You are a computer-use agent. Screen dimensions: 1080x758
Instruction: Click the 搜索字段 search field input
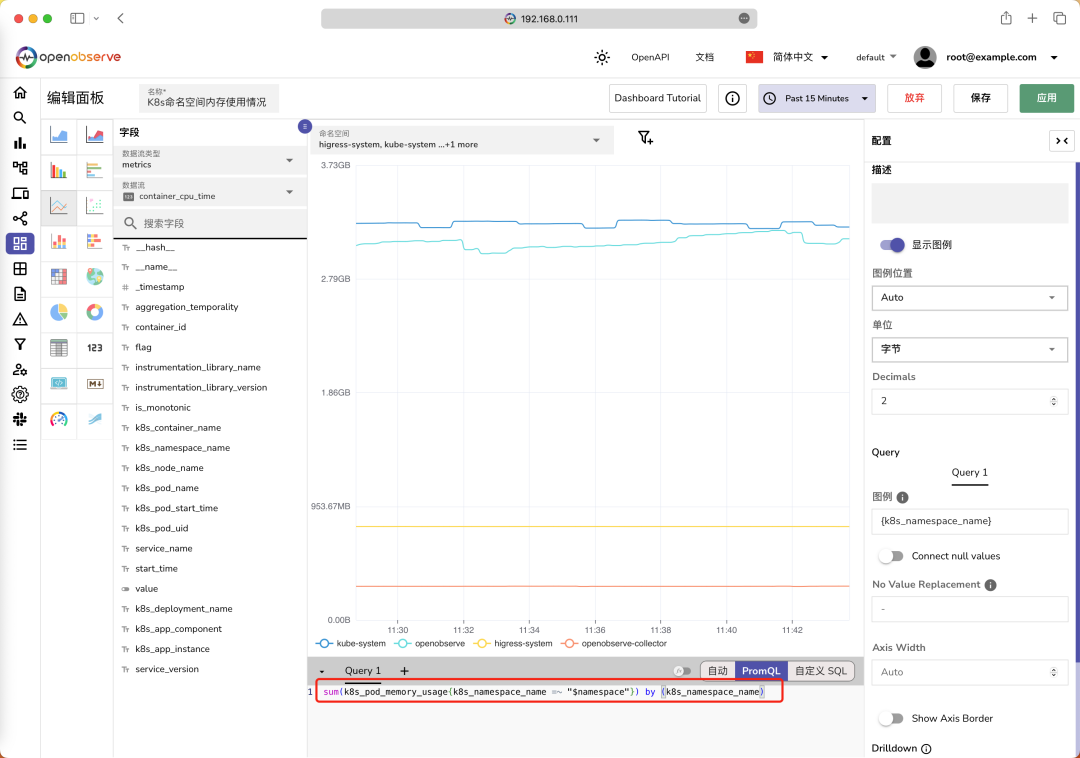(210, 223)
